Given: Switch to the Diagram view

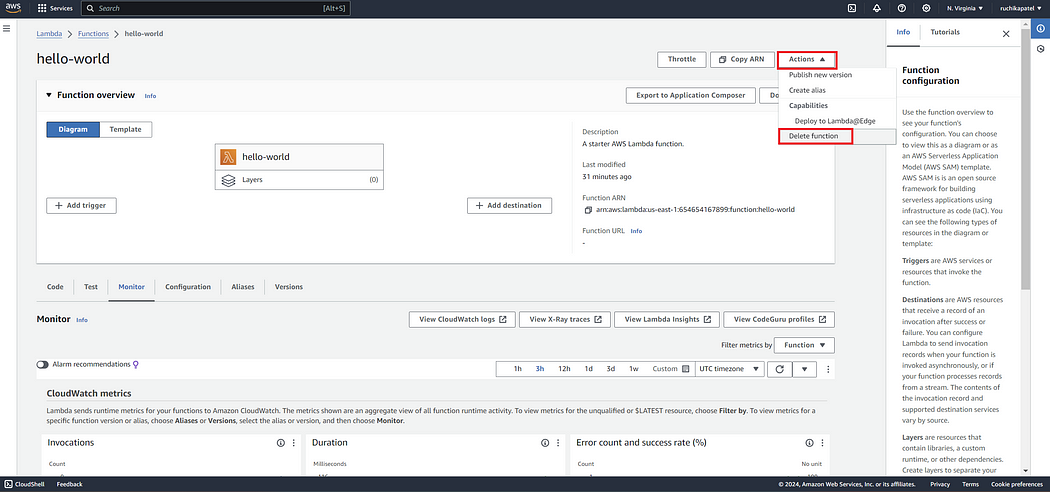Looking at the screenshot, I should (x=73, y=129).
